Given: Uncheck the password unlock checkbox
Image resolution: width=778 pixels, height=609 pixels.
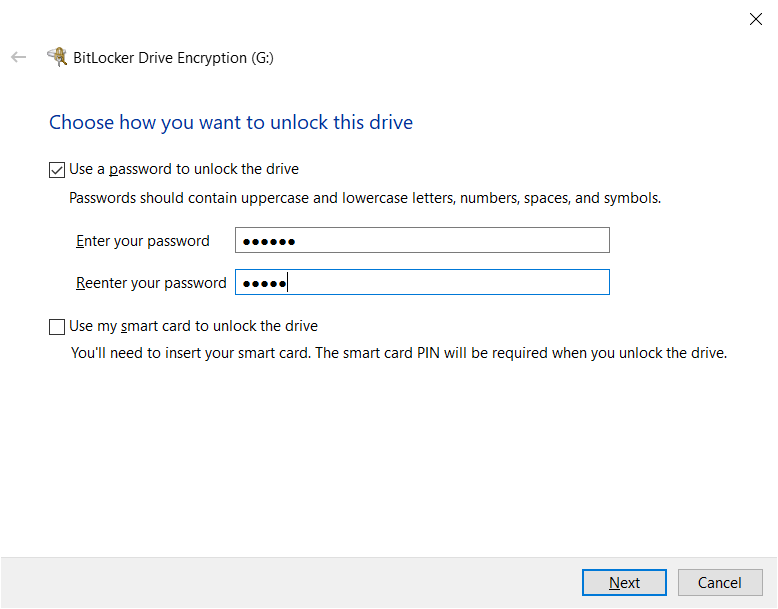Looking at the screenshot, I should [x=57, y=170].
